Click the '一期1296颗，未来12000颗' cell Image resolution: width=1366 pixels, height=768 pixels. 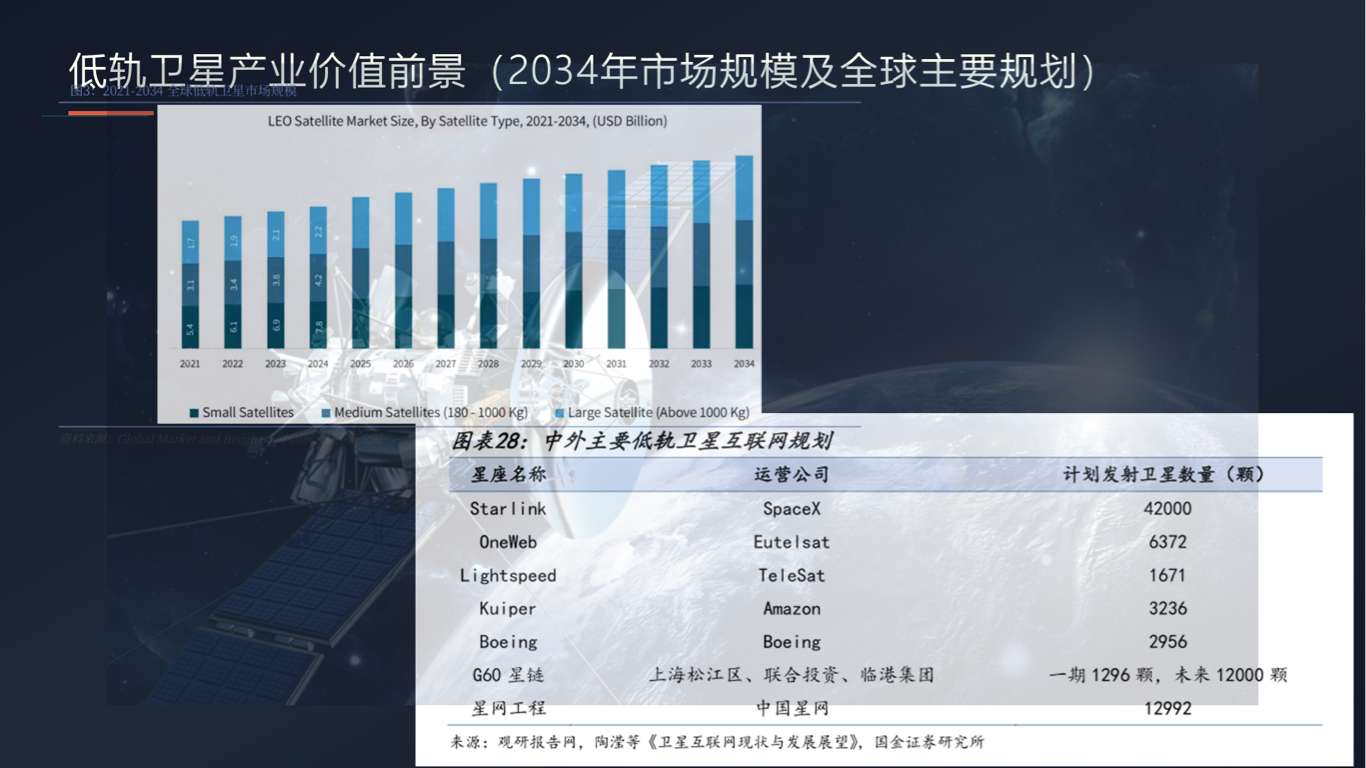tap(1167, 675)
